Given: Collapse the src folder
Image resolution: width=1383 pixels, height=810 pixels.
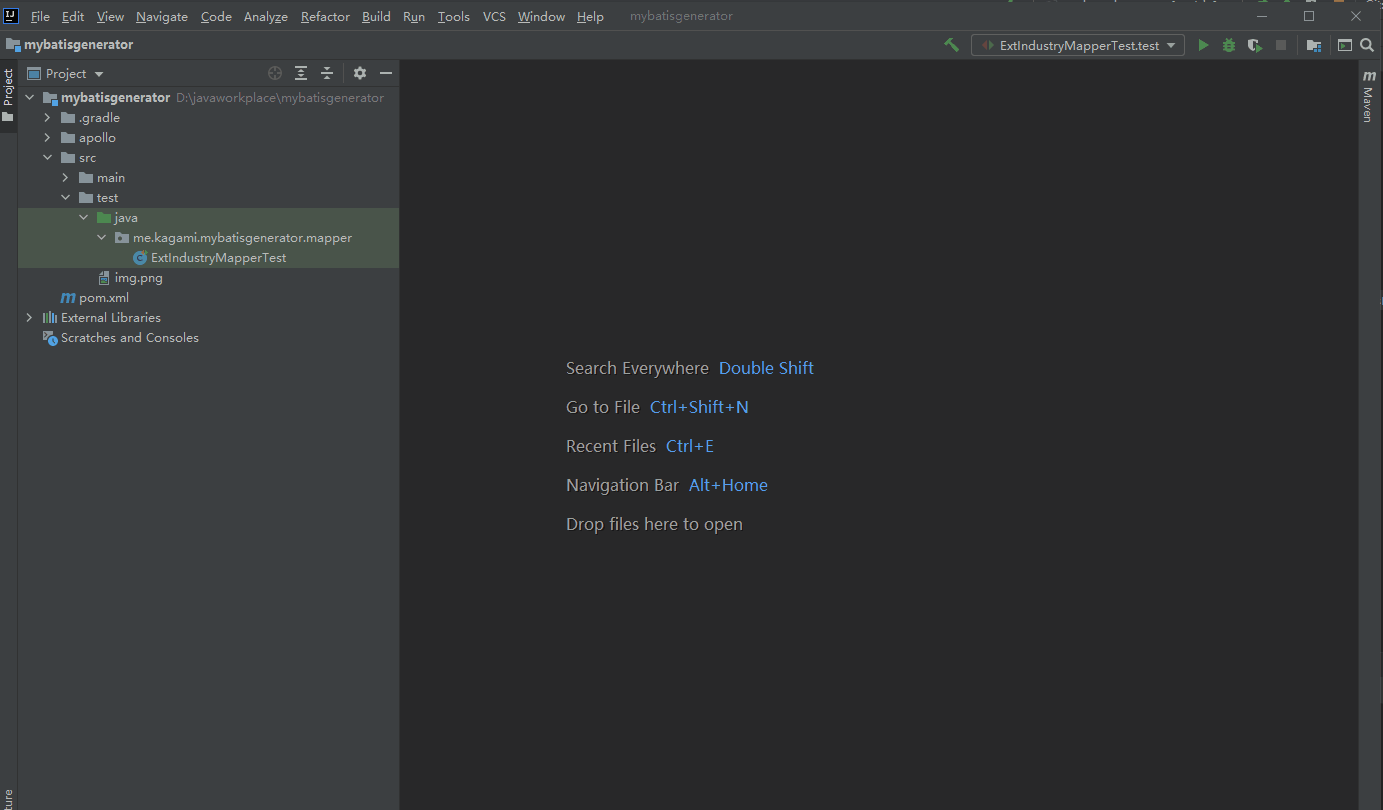Looking at the screenshot, I should pyautogui.click(x=47, y=157).
